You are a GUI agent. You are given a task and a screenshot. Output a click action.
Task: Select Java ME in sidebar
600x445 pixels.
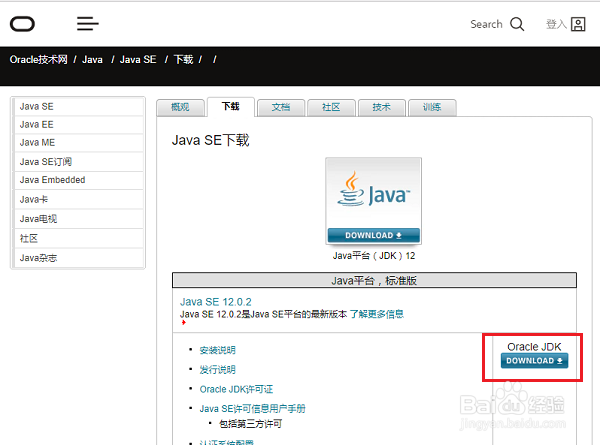pos(78,142)
